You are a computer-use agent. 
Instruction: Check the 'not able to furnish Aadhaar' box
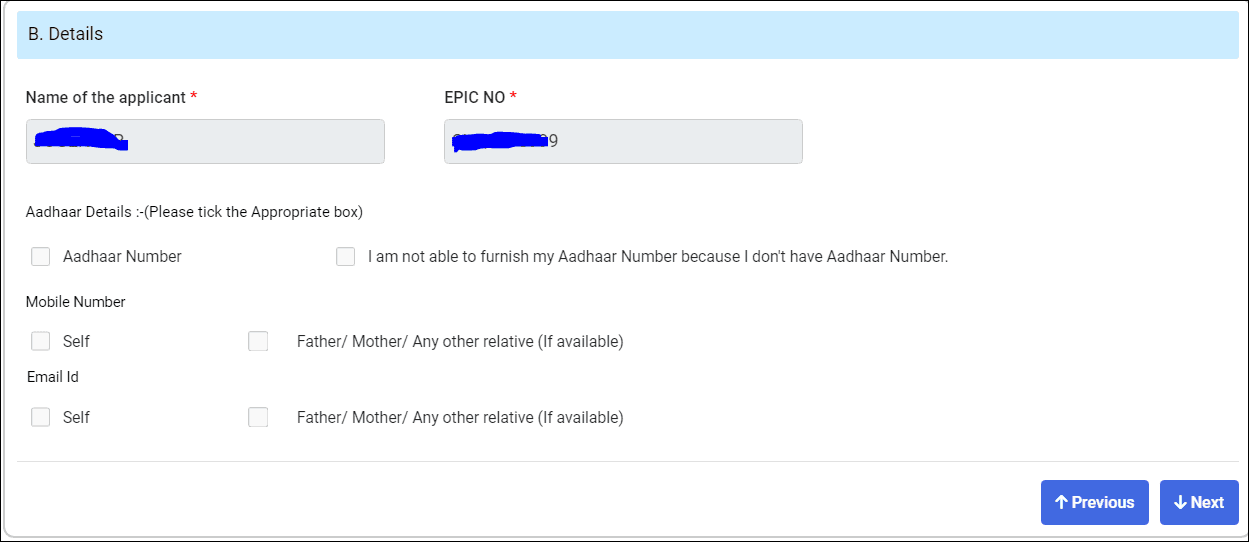tap(346, 257)
